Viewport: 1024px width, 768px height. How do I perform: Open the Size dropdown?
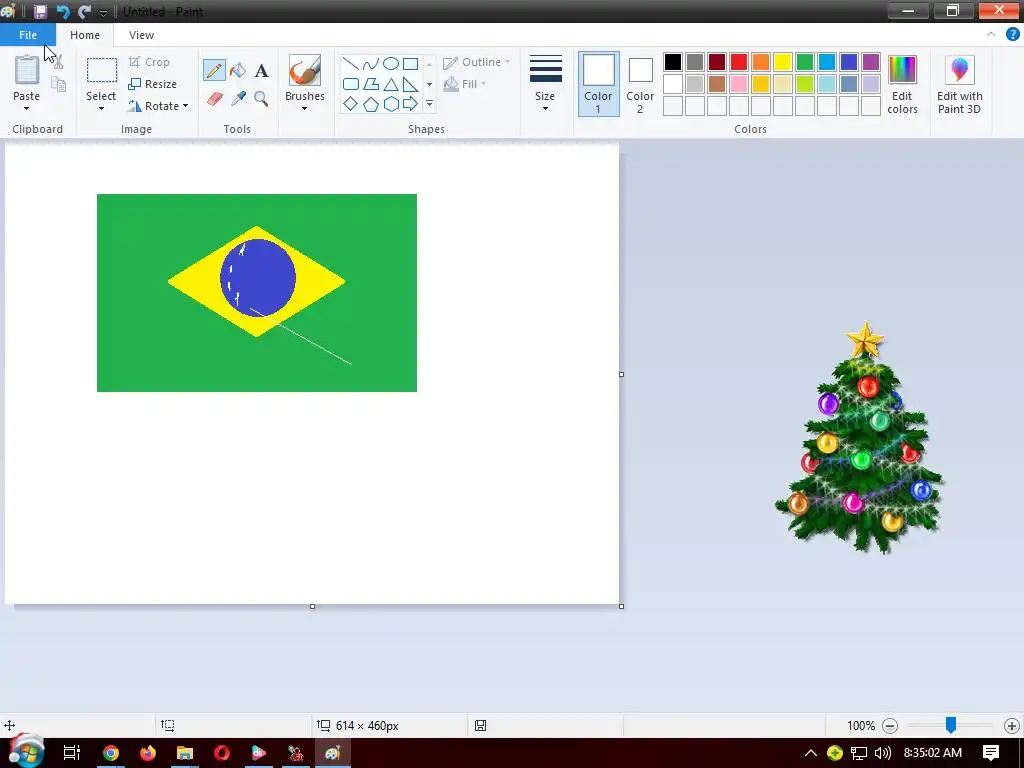pos(545,84)
